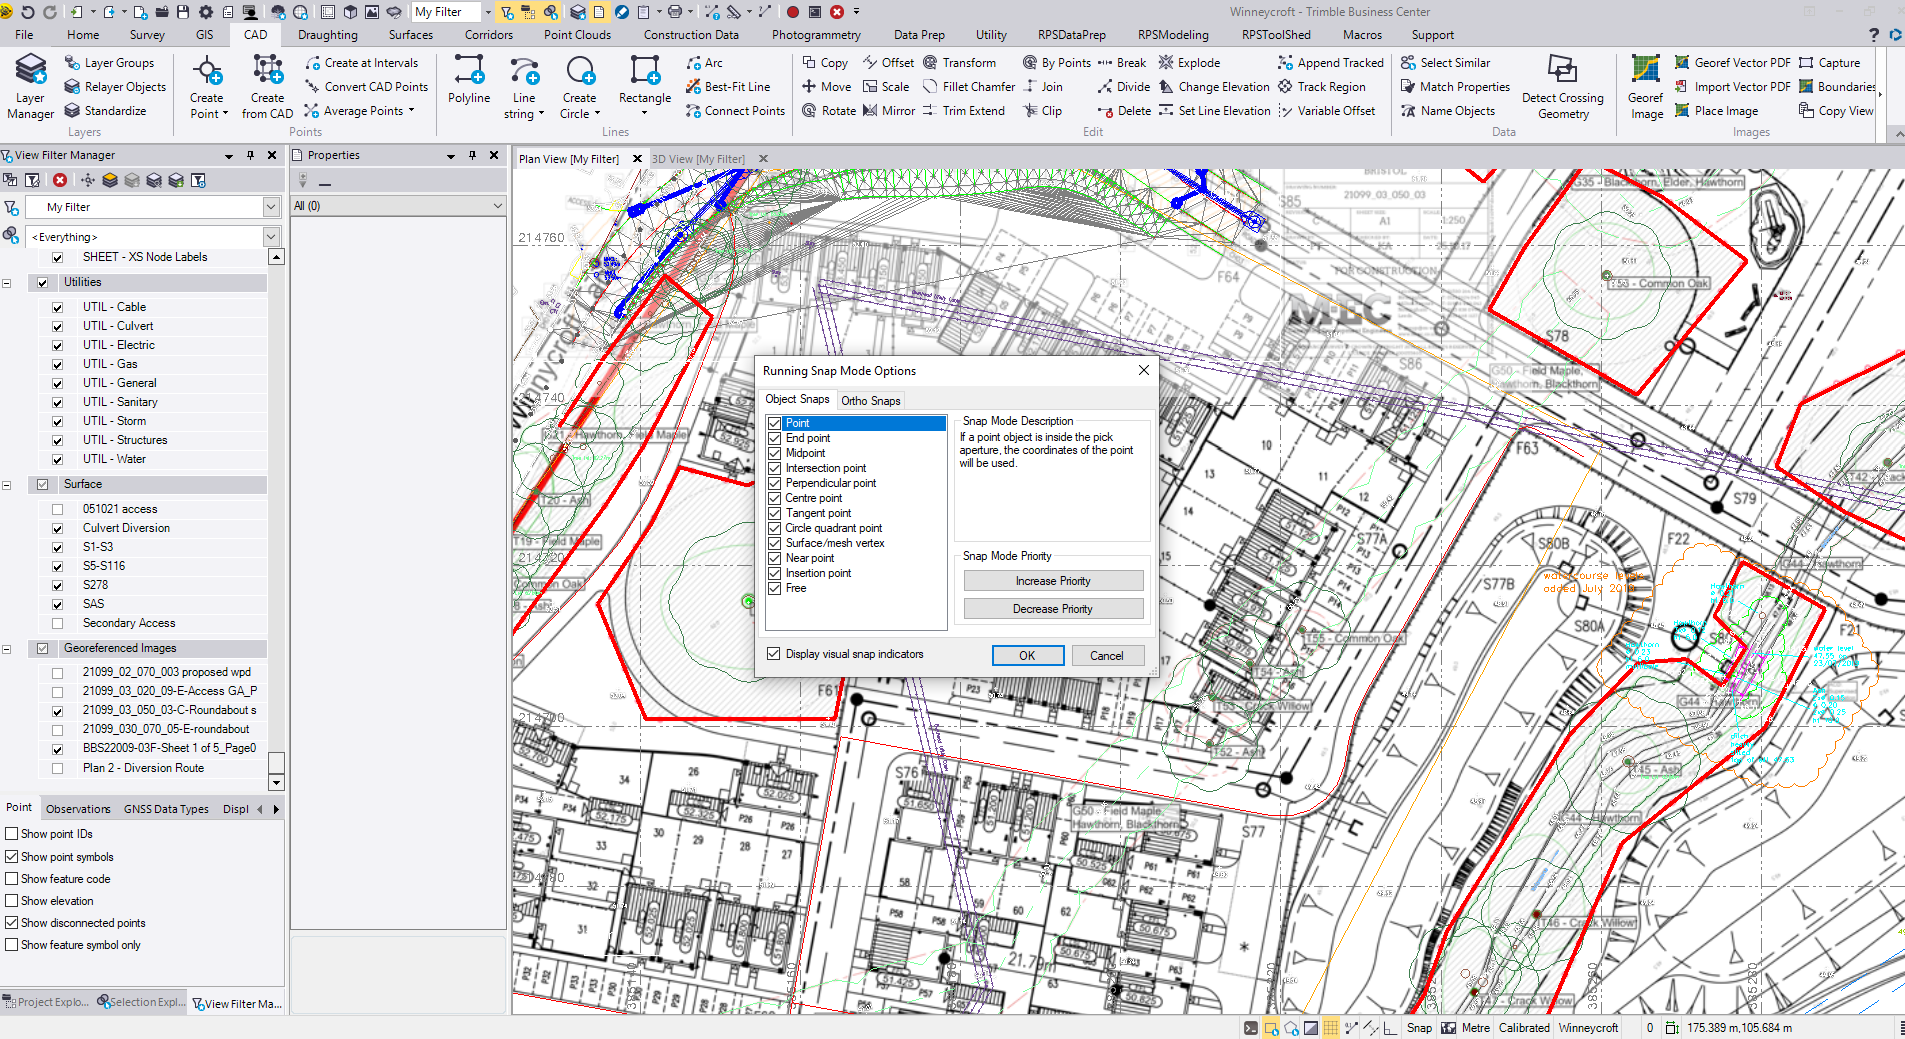Confirm snap options with OK
The image size is (1905, 1039).
coord(1027,656)
